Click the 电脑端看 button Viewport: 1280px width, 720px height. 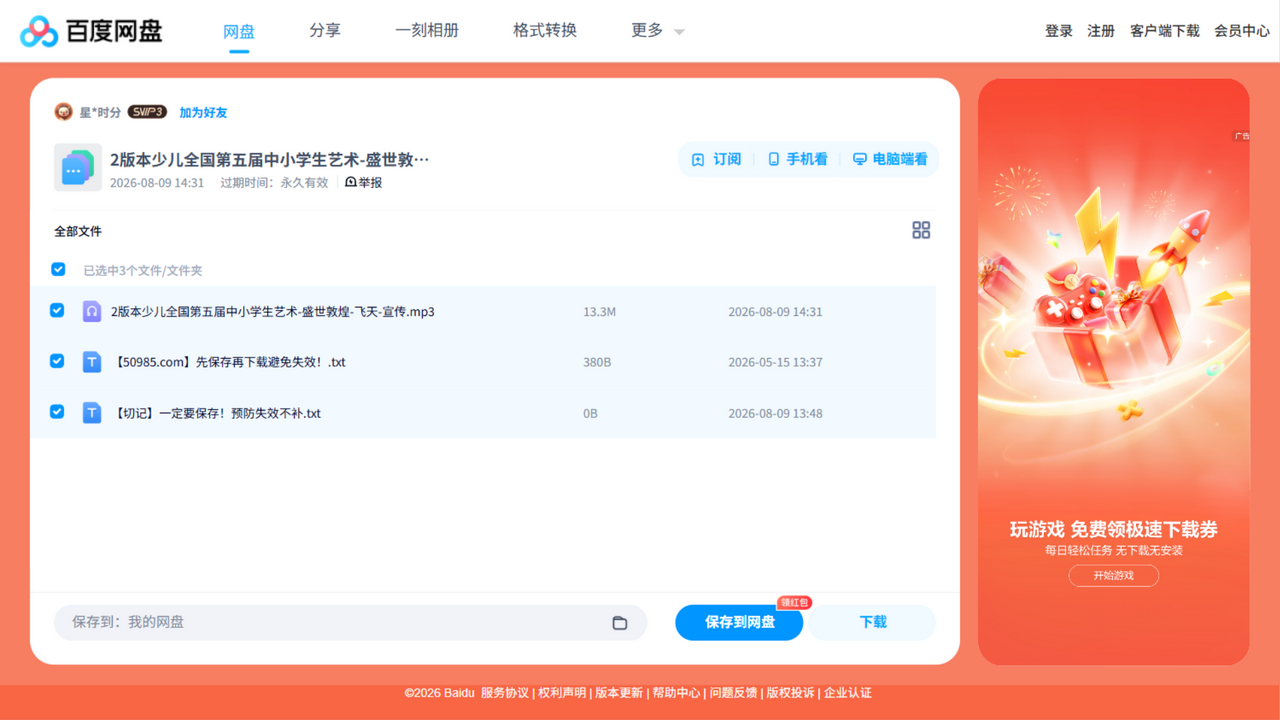[x=890, y=159]
